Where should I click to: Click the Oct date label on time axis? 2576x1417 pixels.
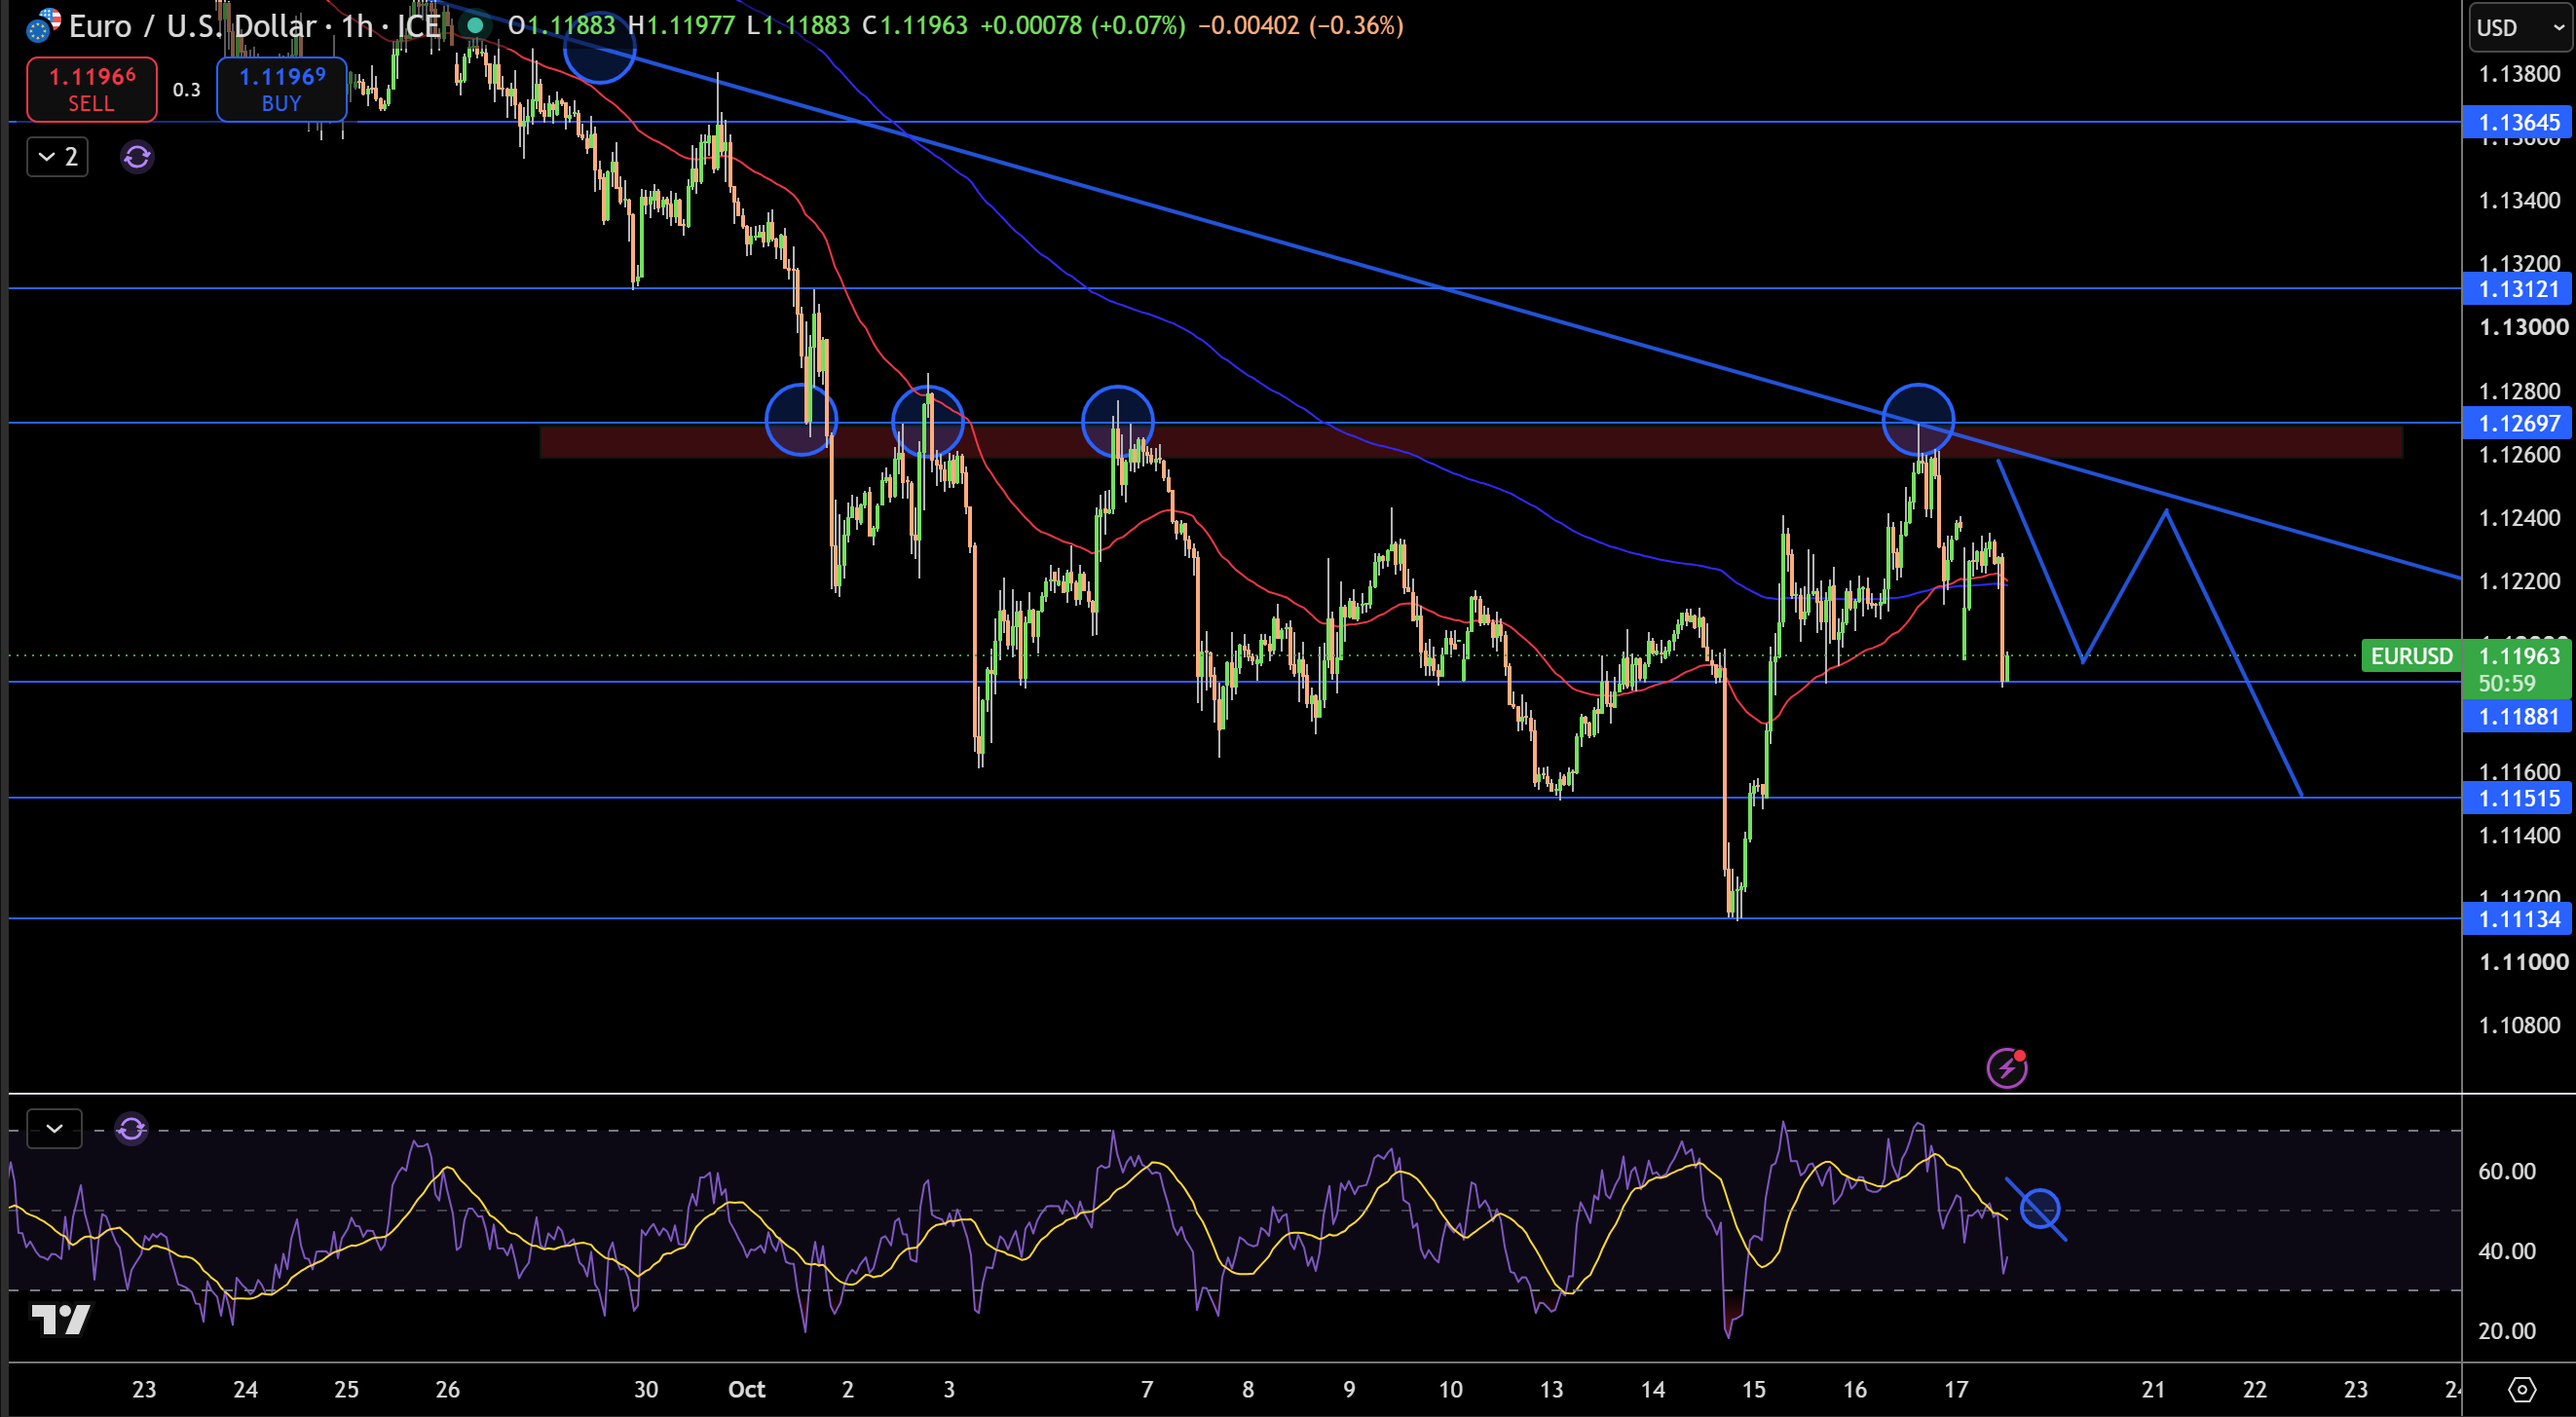click(746, 1389)
